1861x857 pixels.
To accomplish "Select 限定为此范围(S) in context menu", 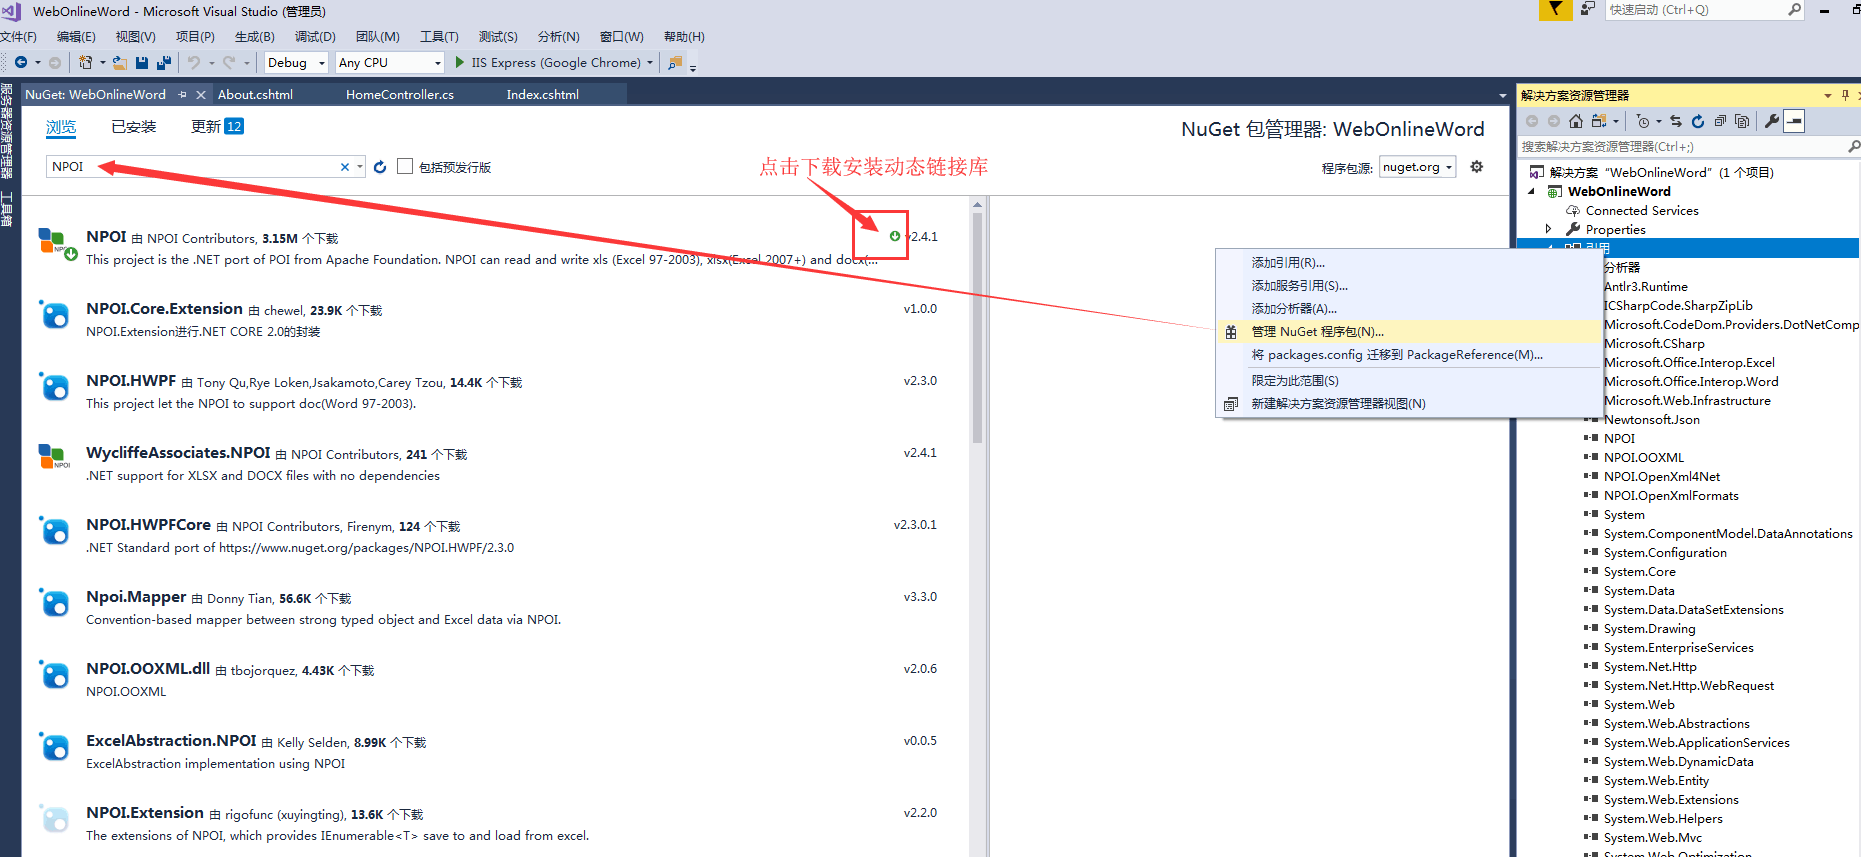I will click(1409, 380).
